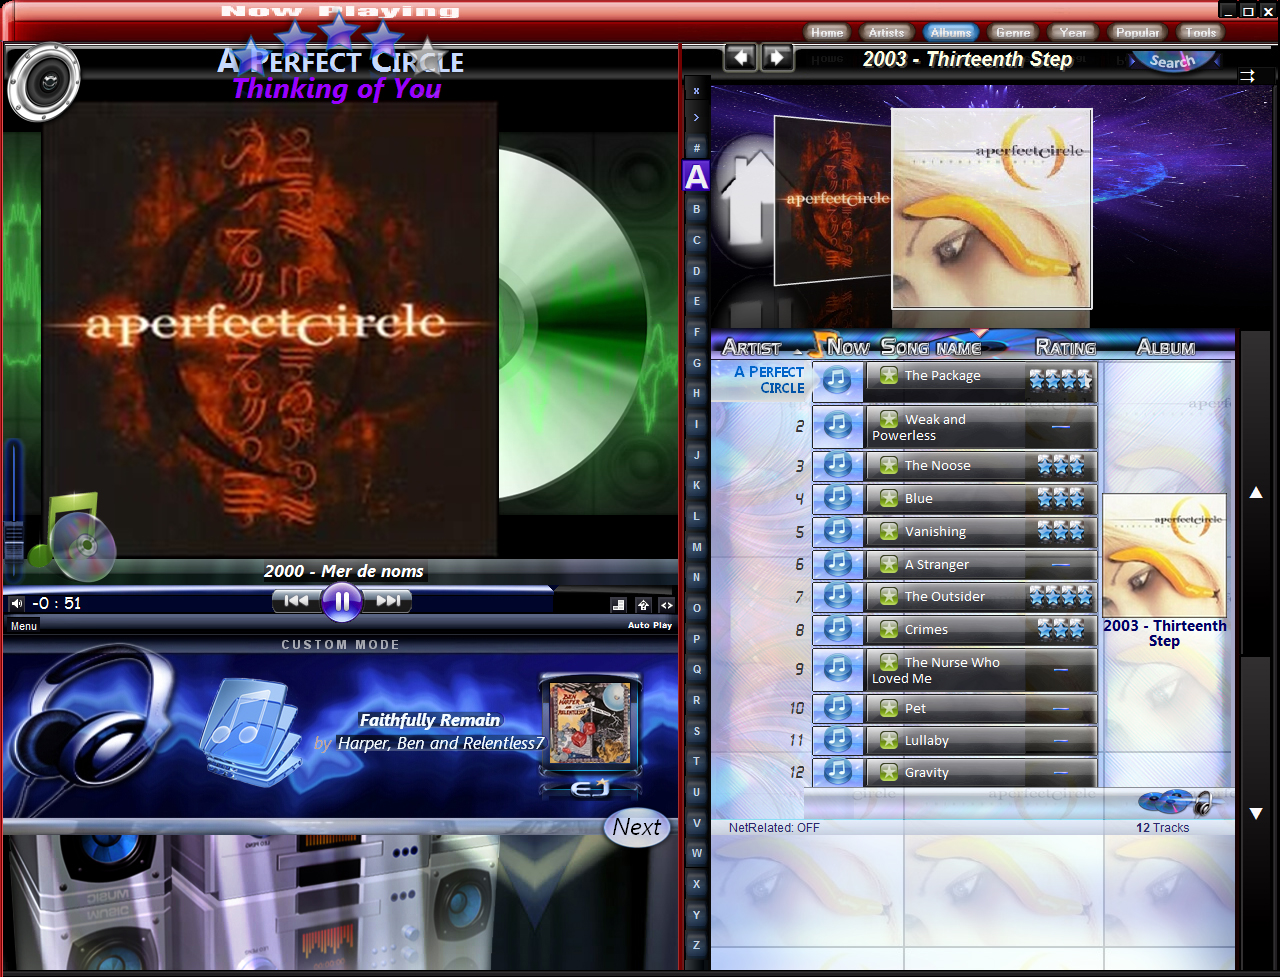The width and height of the screenshot is (1280, 977).
Task: Click the green star icon beside Lullaby
Action: [x=888, y=740]
